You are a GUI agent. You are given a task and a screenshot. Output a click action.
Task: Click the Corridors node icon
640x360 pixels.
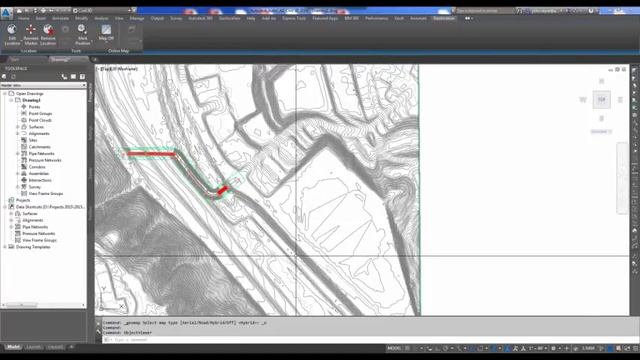point(24,167)
